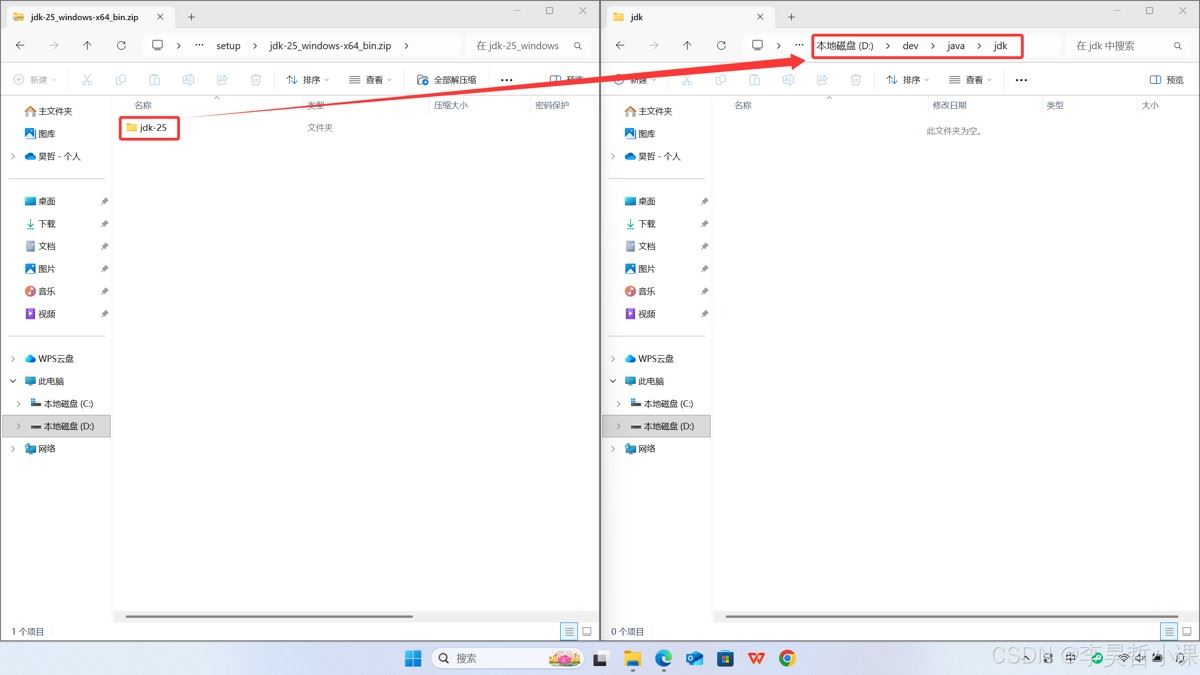Screen dimensions: 1200x675
Task: Switch to large icons view in left status bar
Action: [x=587, y=631]
